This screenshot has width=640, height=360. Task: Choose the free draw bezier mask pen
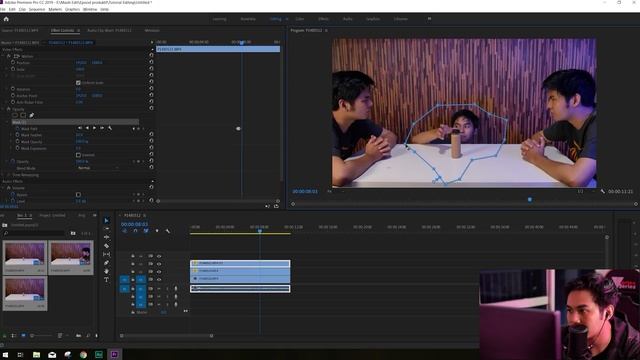click(x=31, y=116)
